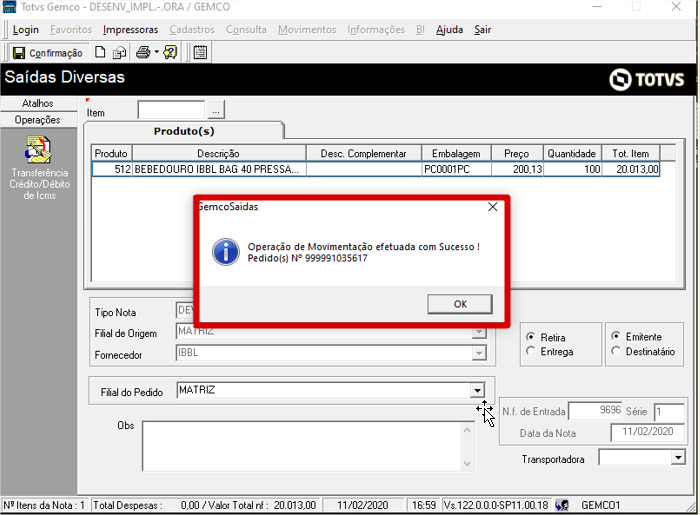The image size is (700, 515).
Task: Click the Preço column header
Action: (517, 154)
